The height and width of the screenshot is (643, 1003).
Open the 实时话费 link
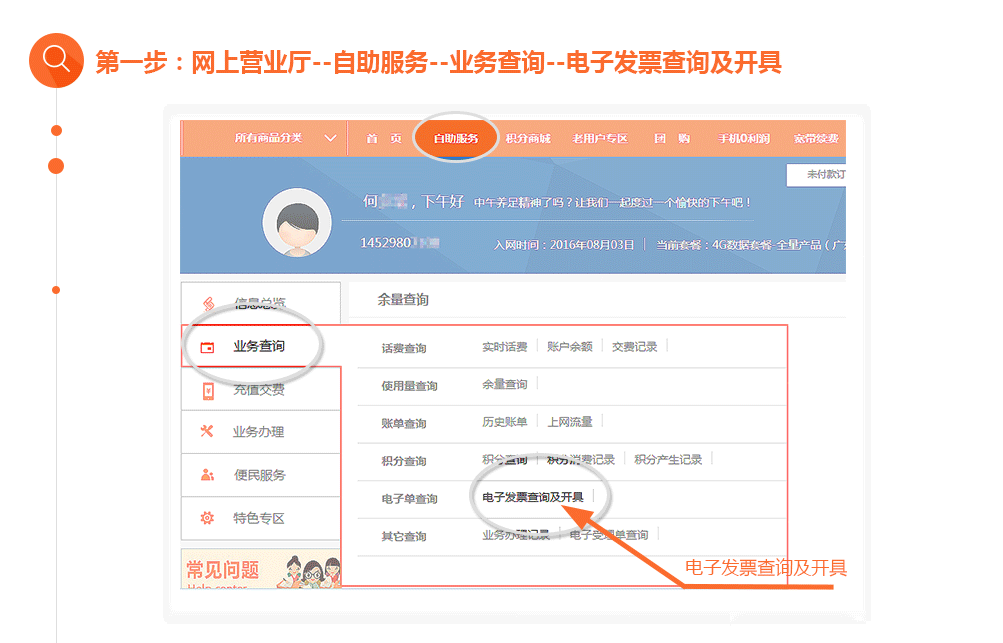505,347
